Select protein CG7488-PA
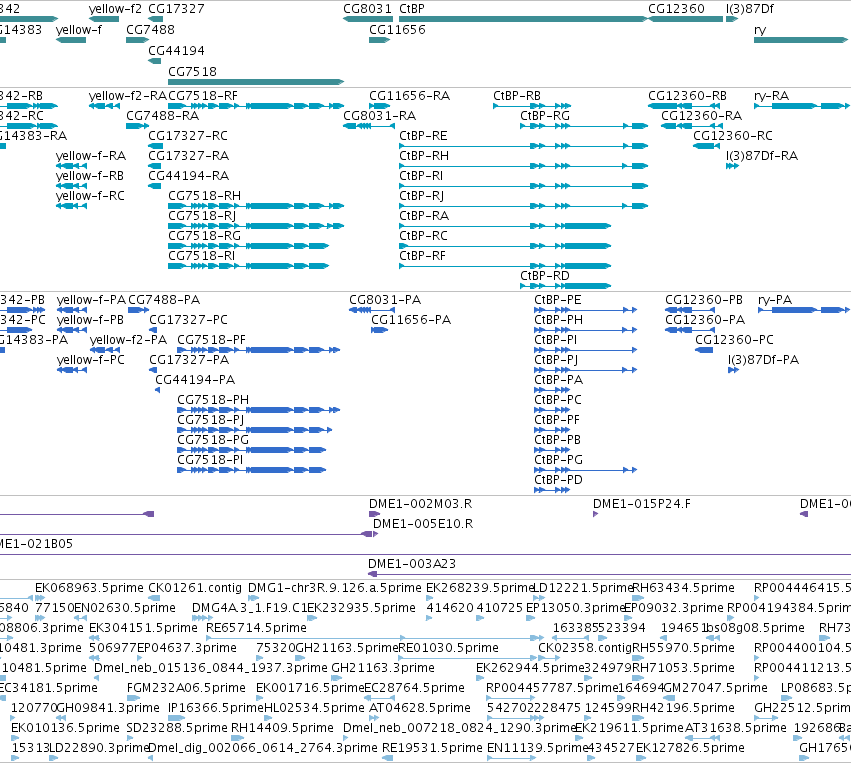Image resolution: width=851 pixels, height=763 pixels. [138, 310]
